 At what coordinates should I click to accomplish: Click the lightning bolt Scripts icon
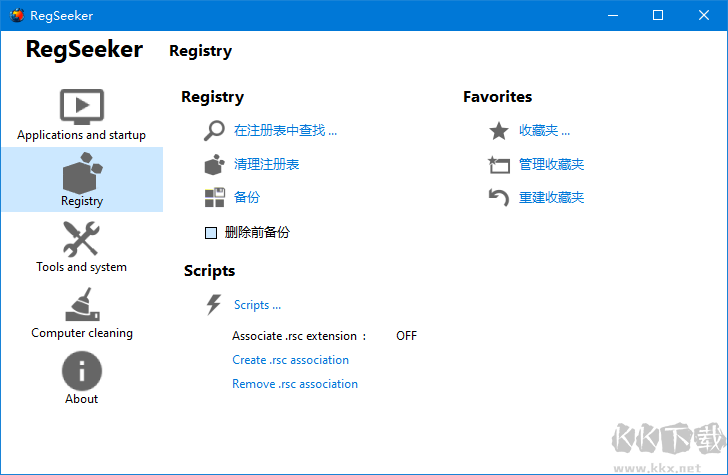click(214, 305)
